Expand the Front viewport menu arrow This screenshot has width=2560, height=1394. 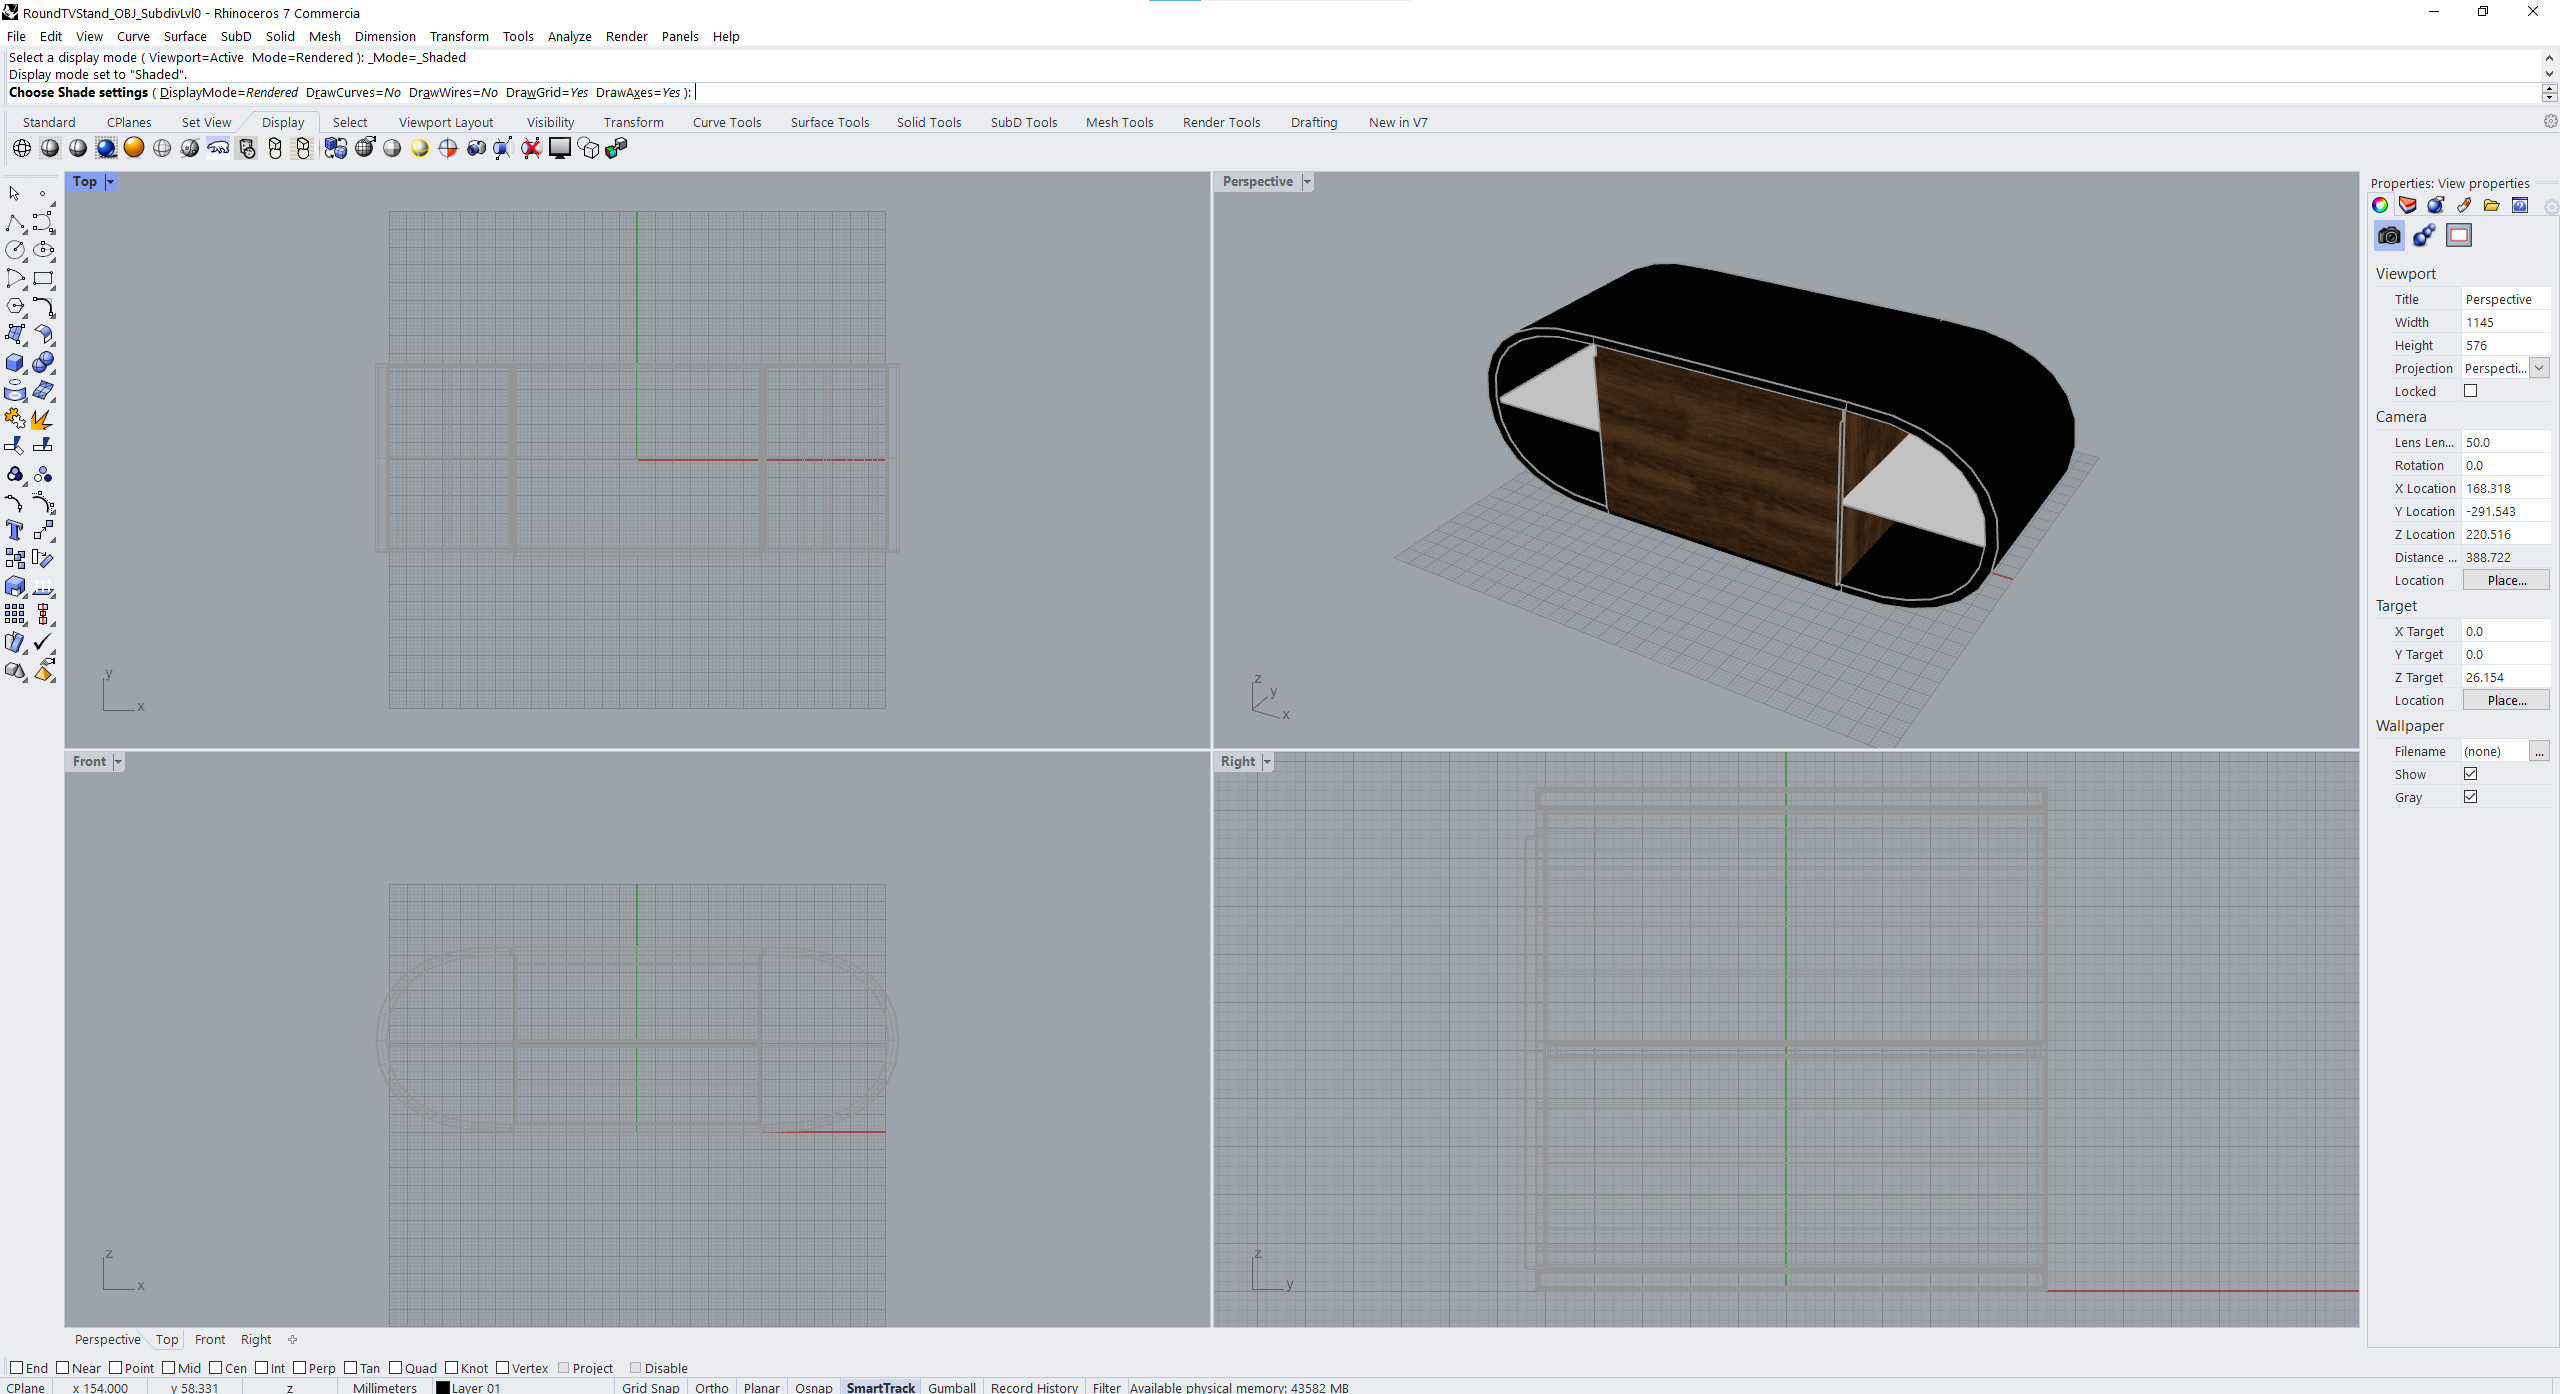(x=118, y=762)
